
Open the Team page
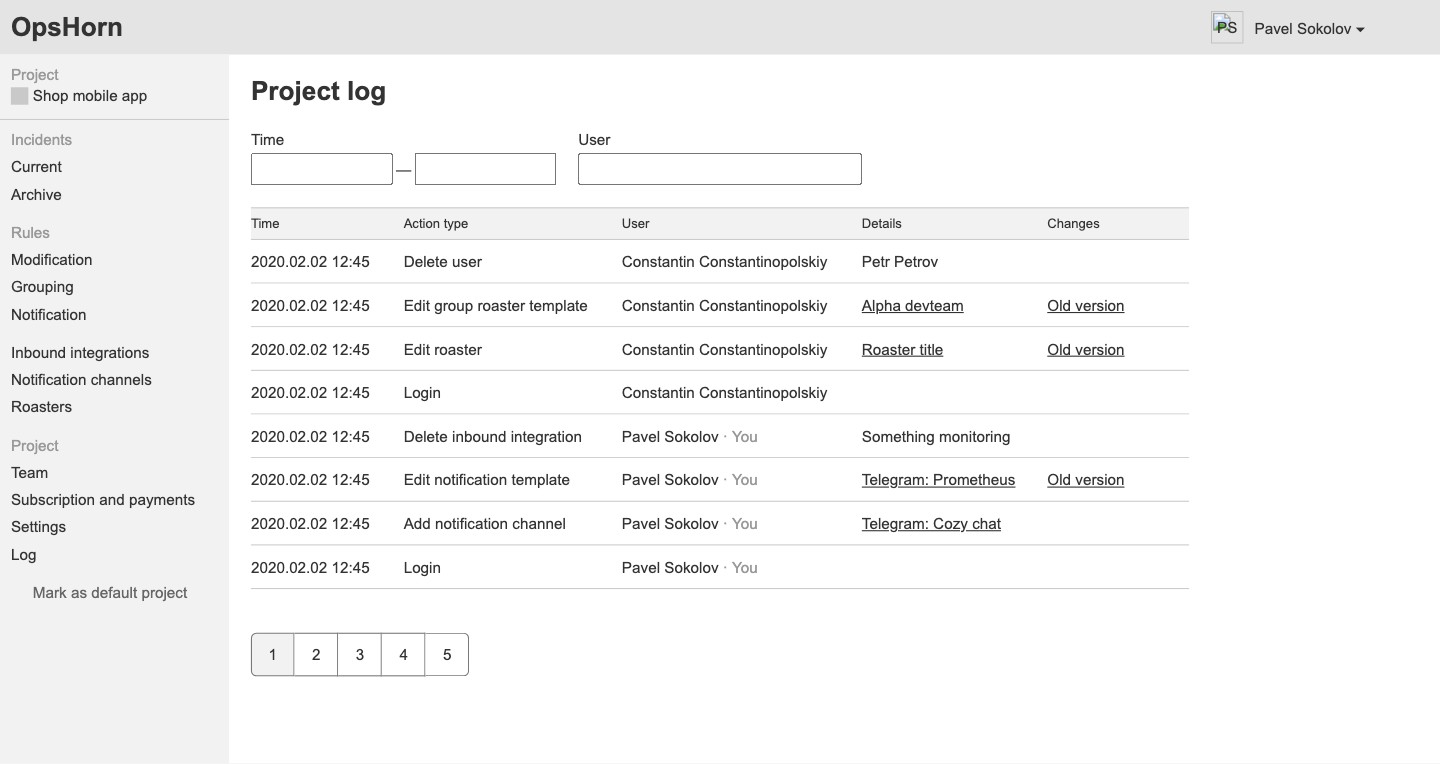(29, 473)
